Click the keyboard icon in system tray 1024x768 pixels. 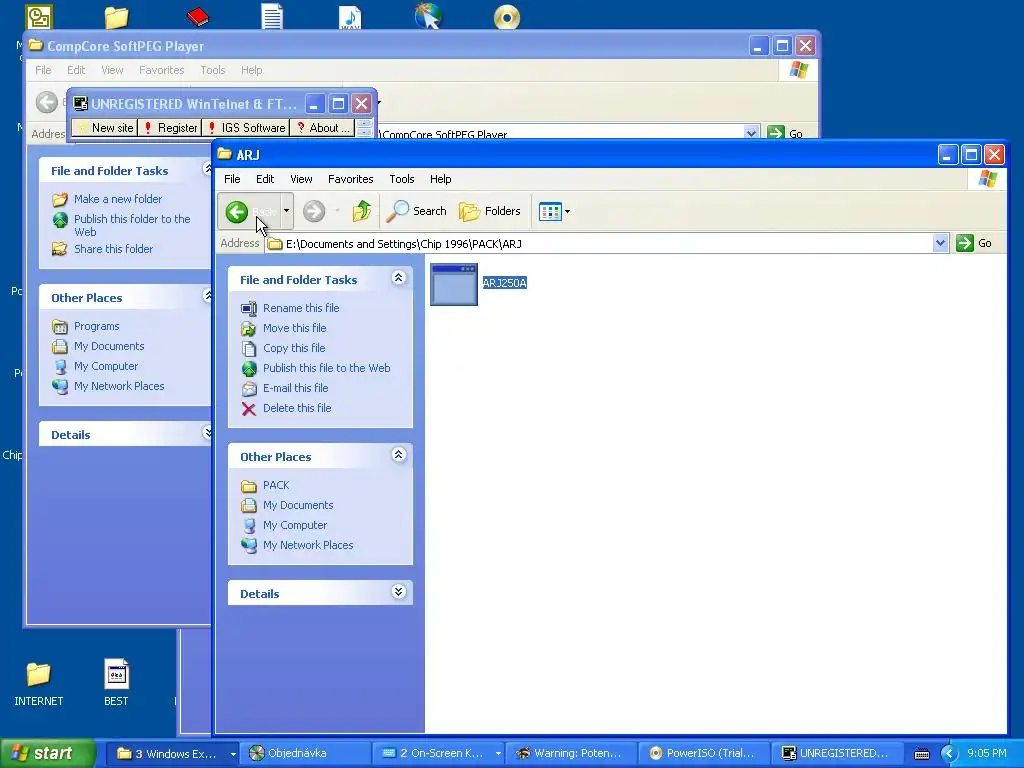tap(921, 754)
